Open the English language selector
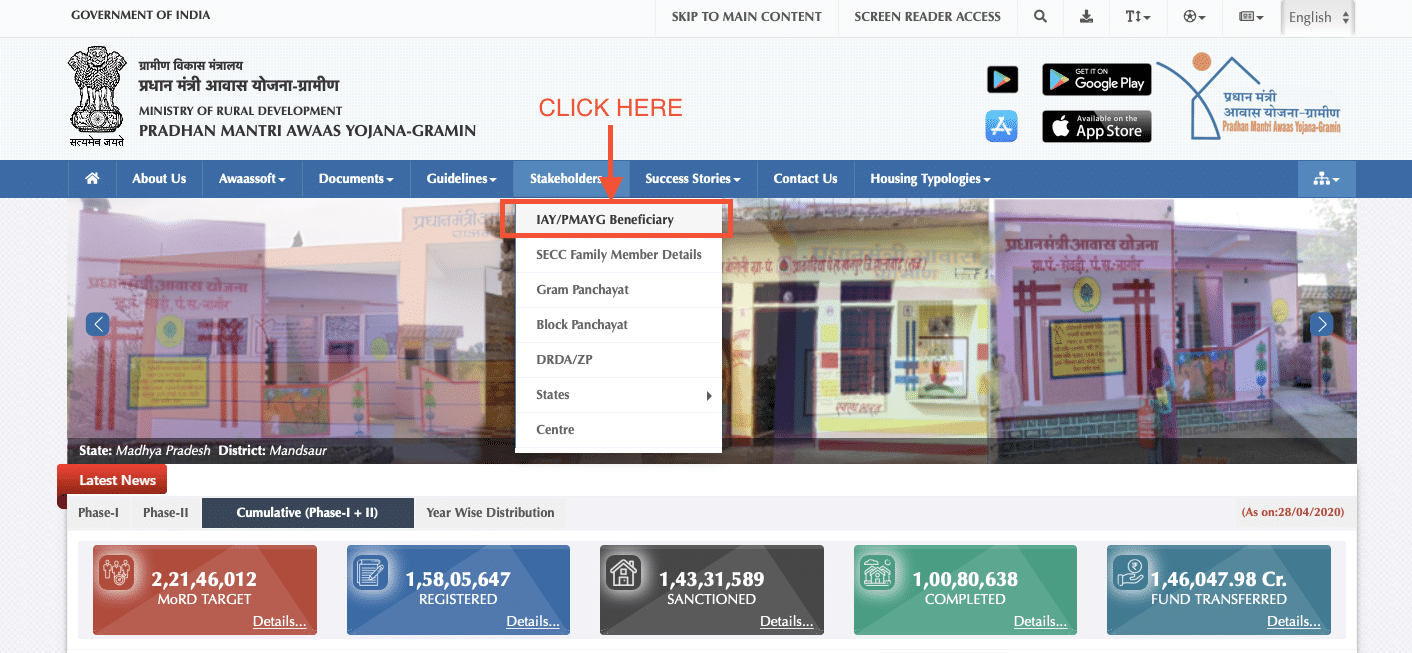The width and height of the screenshot is (1412, 653). coord(1317,17)
